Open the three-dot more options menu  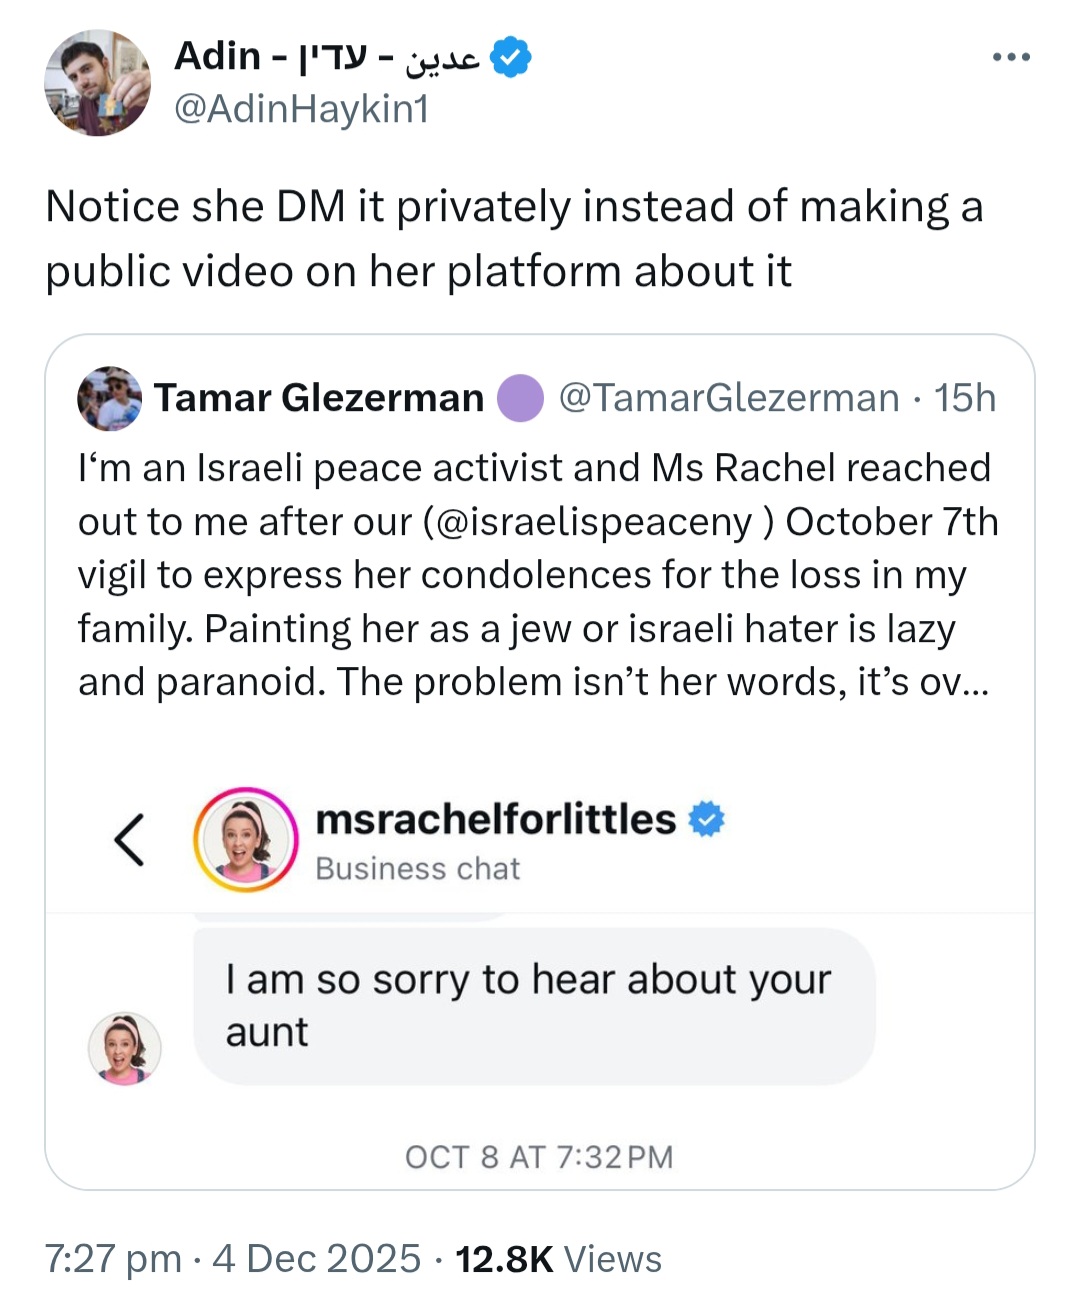[1011, 58]
